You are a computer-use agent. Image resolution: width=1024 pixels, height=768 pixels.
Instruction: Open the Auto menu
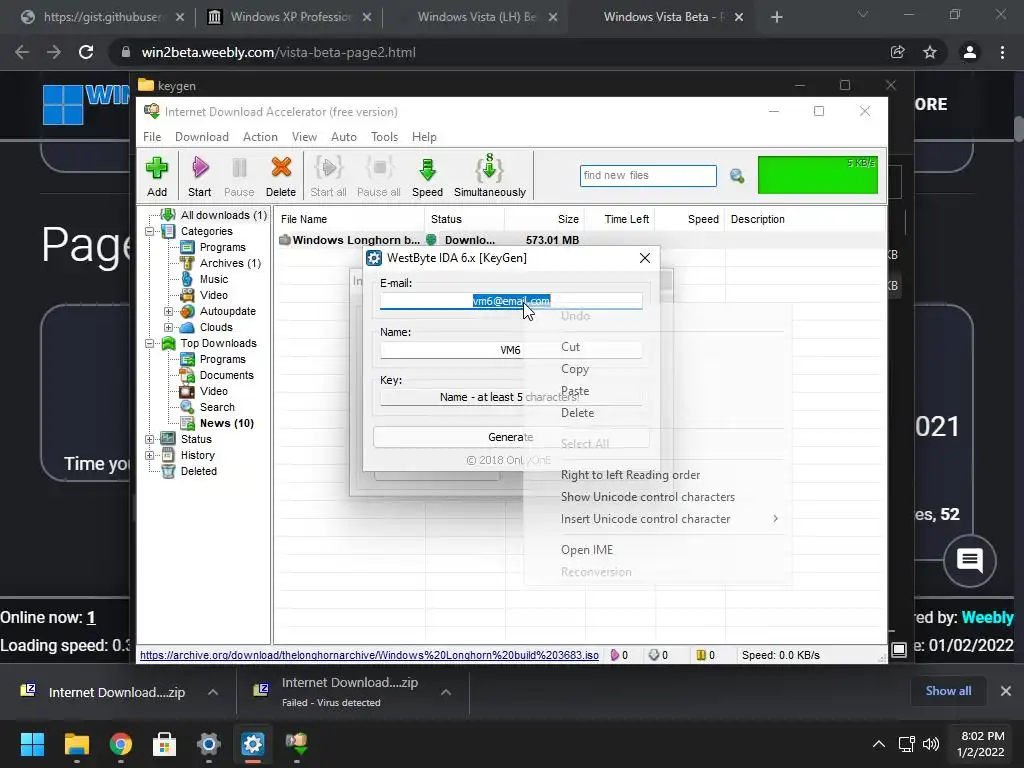click(344, 136)
